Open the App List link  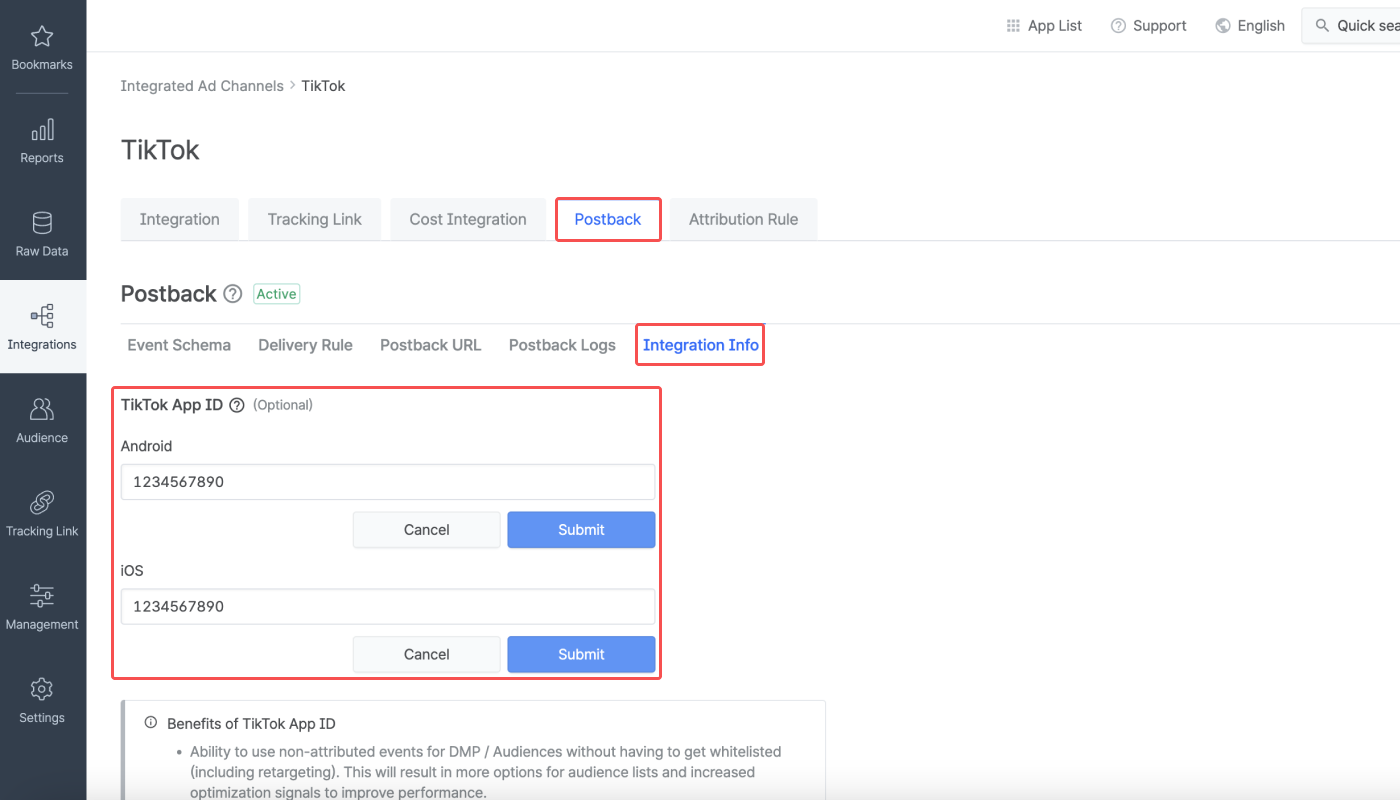(x=1055, y=26)
